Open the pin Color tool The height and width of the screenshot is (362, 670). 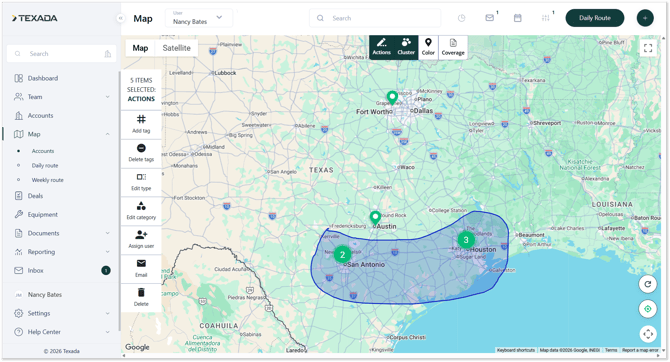coord(428,47)
